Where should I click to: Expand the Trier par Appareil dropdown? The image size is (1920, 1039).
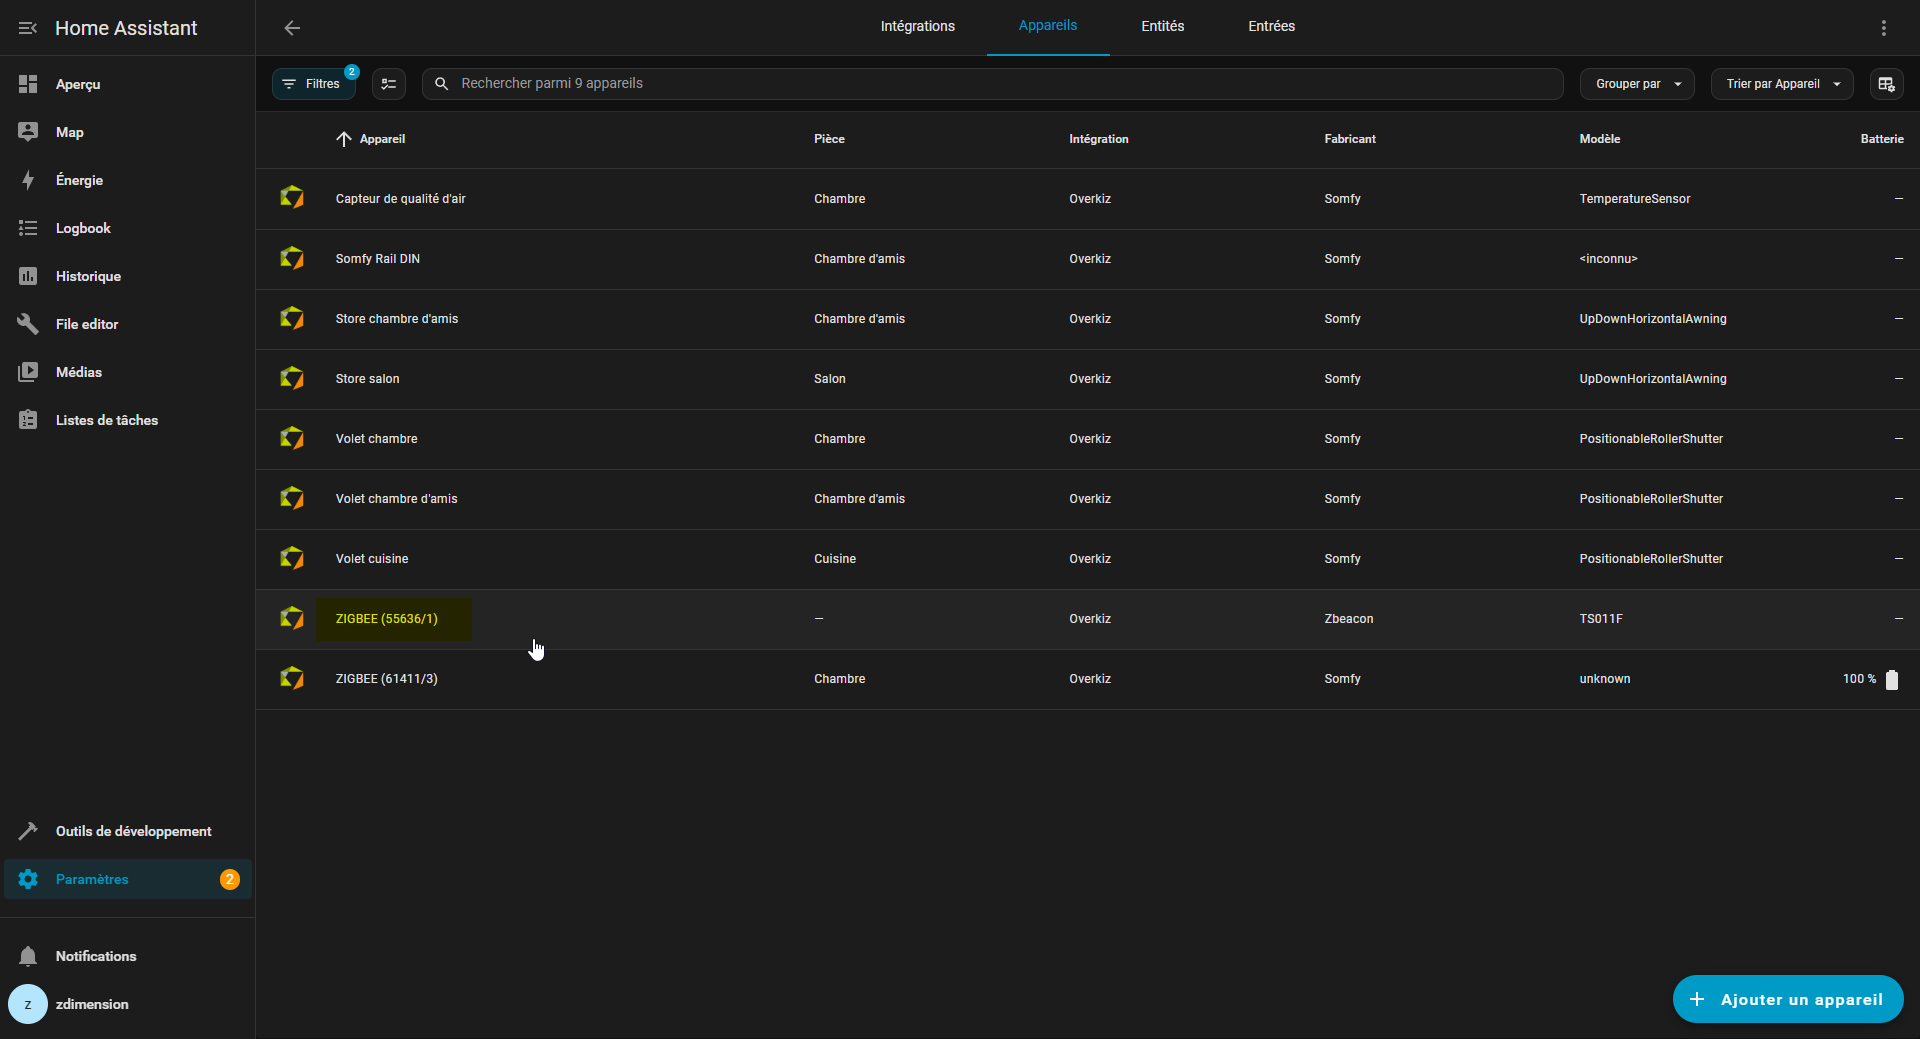pyautogui.click(x=1782, y=84)
